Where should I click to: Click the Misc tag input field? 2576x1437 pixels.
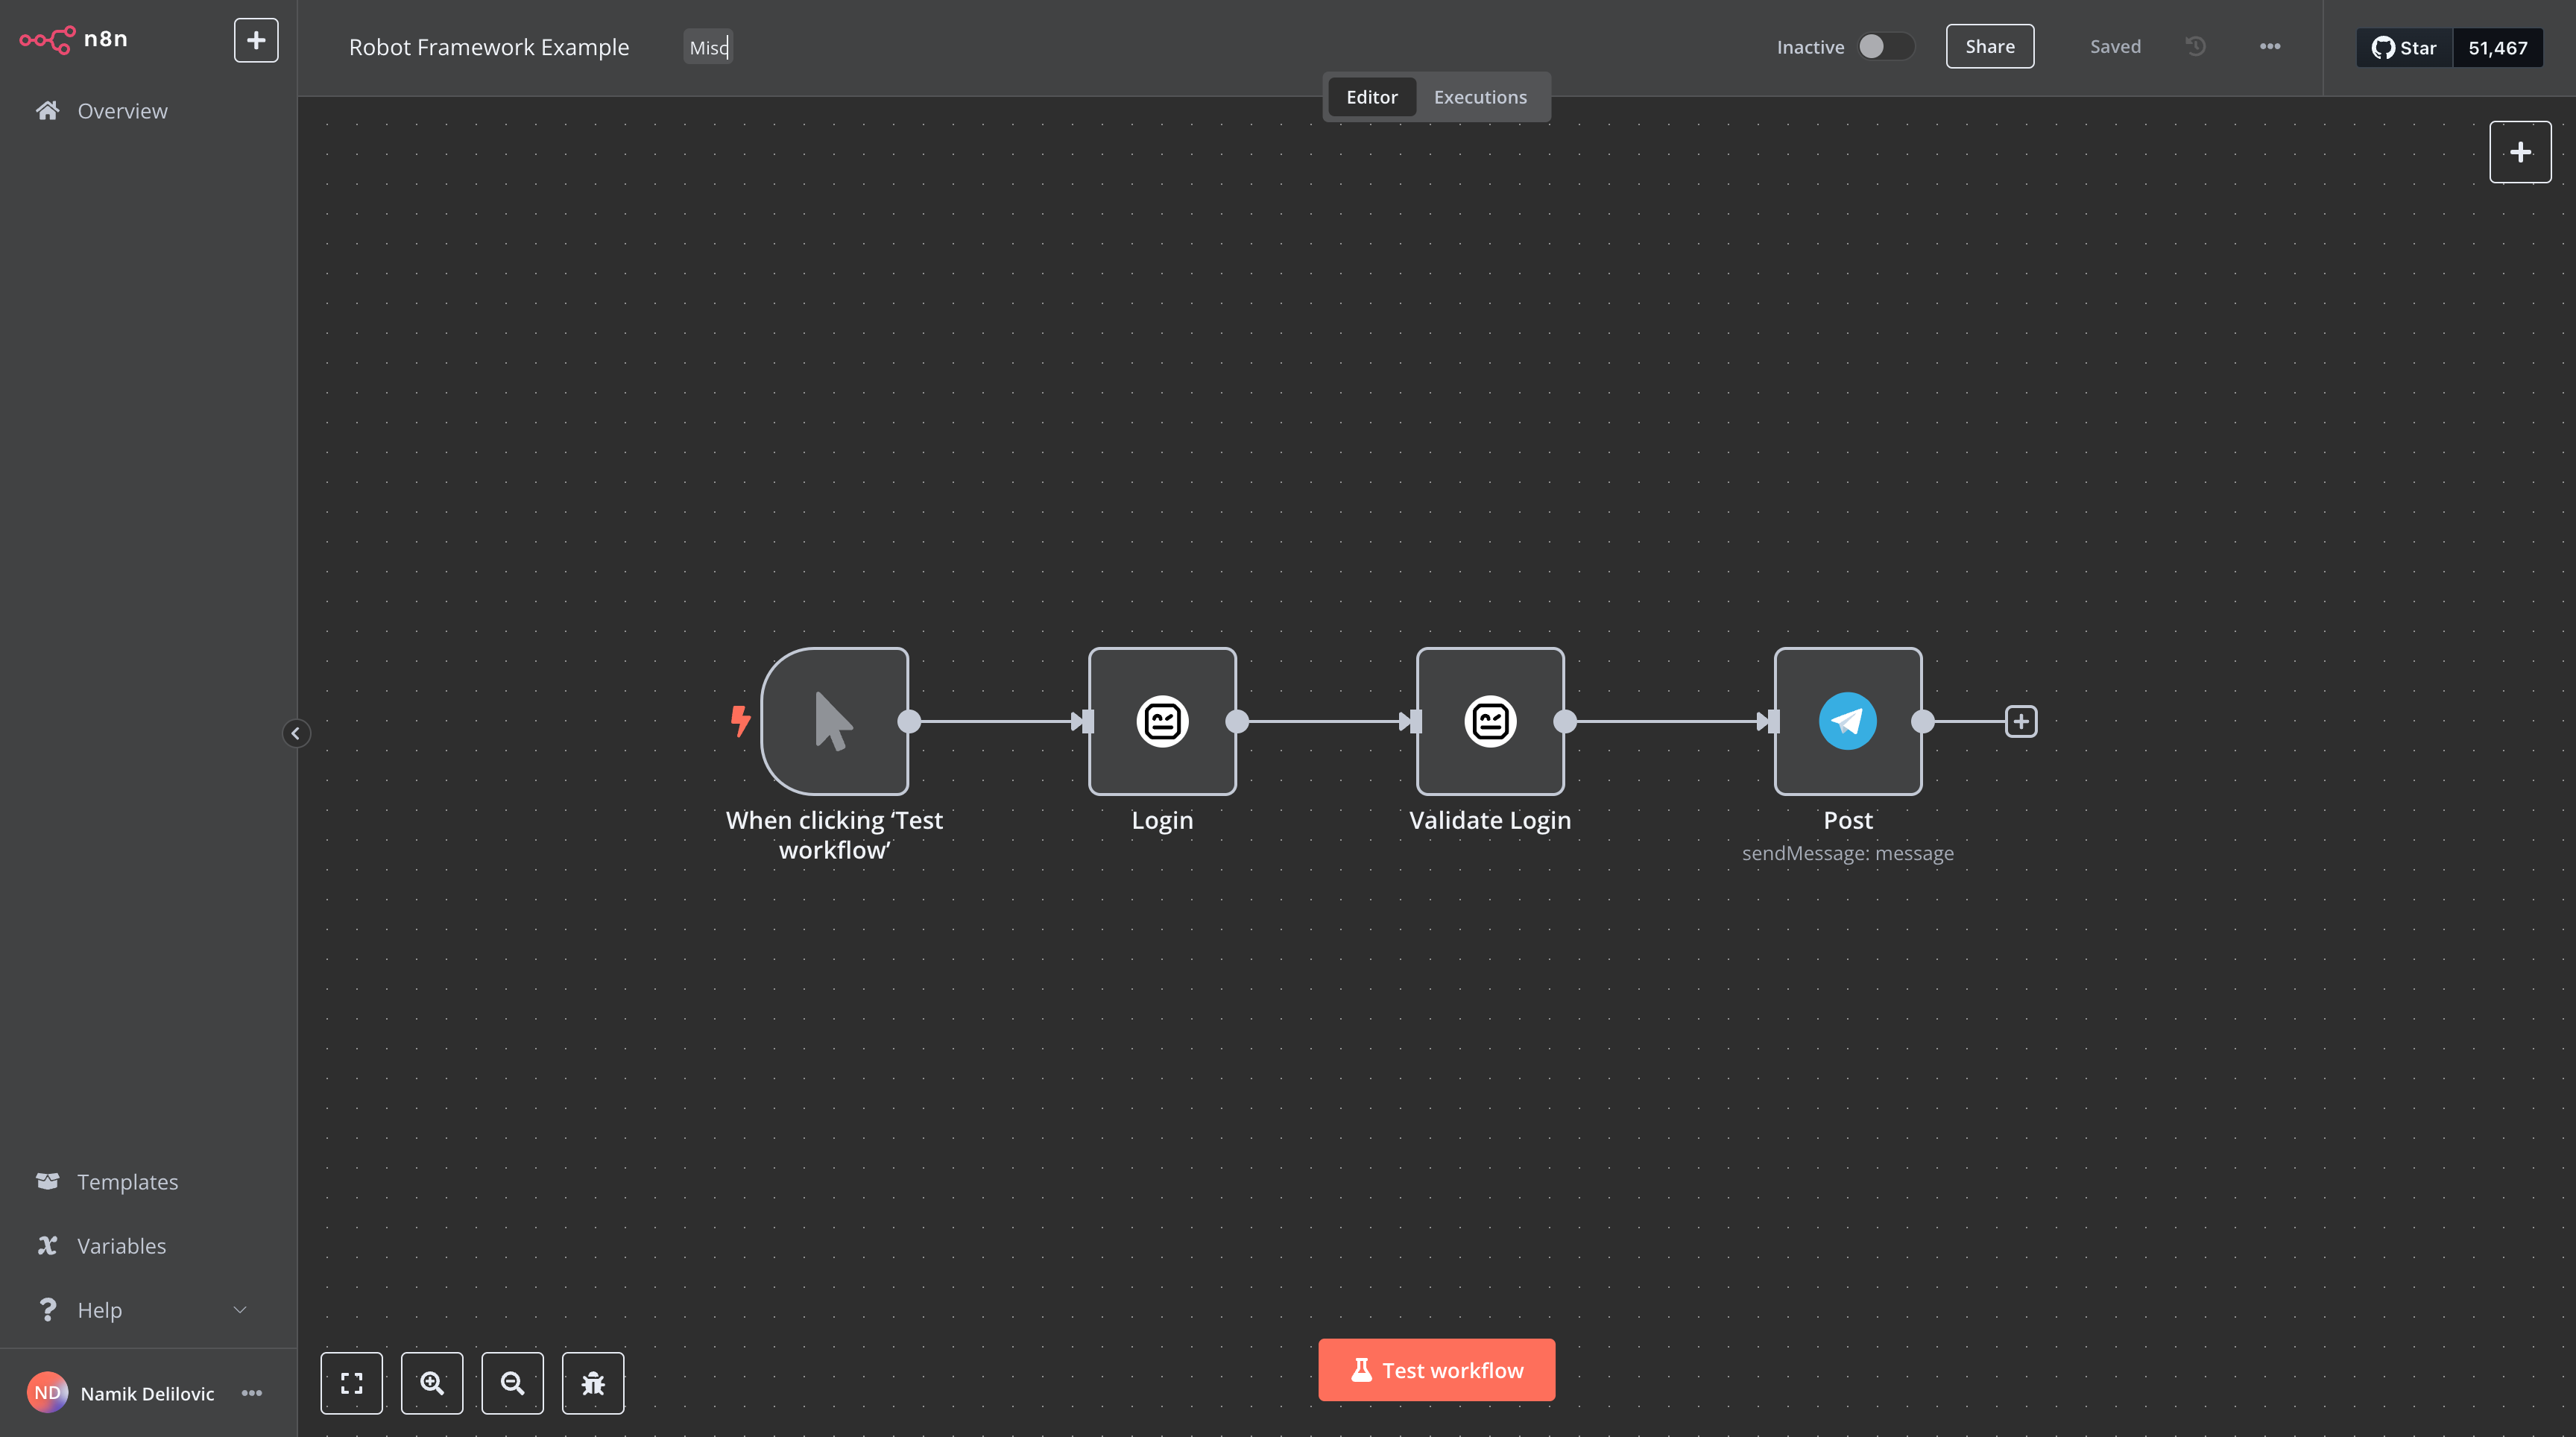(708, 47)
